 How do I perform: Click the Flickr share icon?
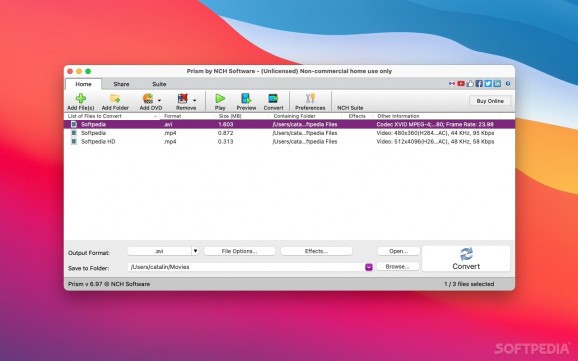click(452, 84)
